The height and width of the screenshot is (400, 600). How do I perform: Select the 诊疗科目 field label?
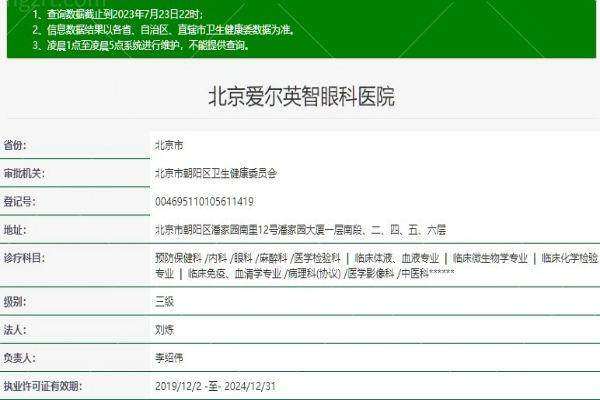(24, 258)
